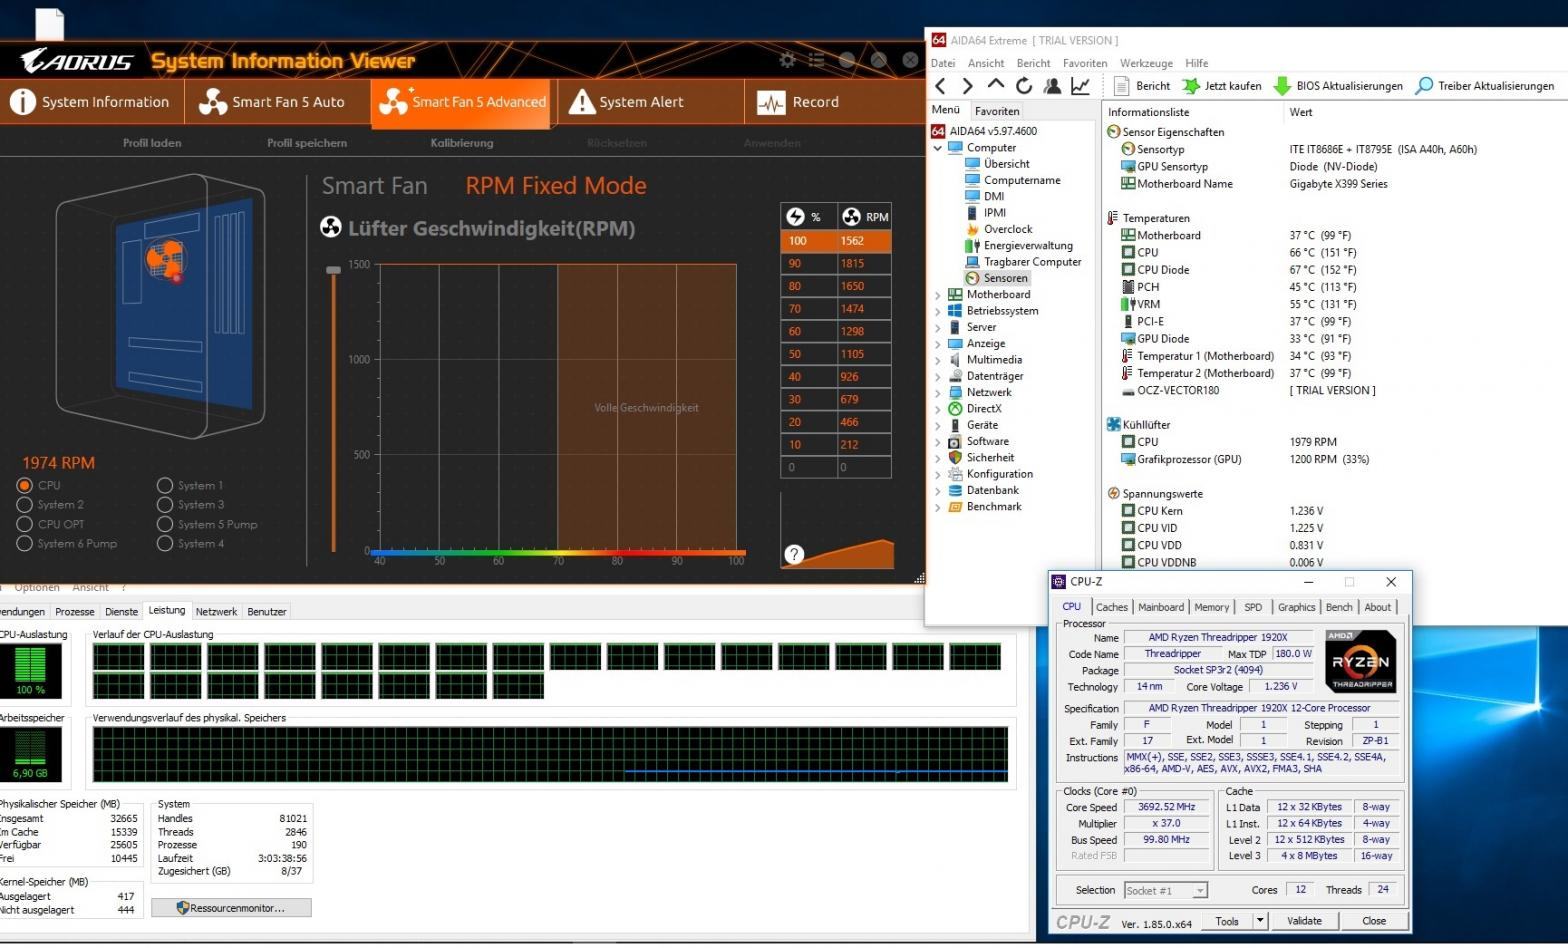Expand Multimedia node in AIDA64 tree
Image resolution: width=1568 pixels, height=948 pixels.
(x=938, y=360)
